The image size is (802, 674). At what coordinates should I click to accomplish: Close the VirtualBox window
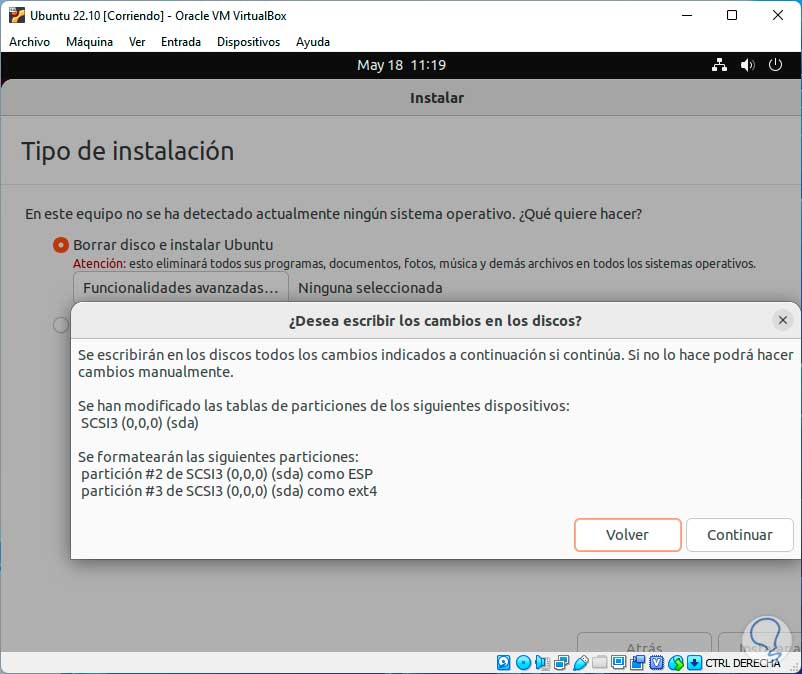pyautogui.click(x=777, y=15)
